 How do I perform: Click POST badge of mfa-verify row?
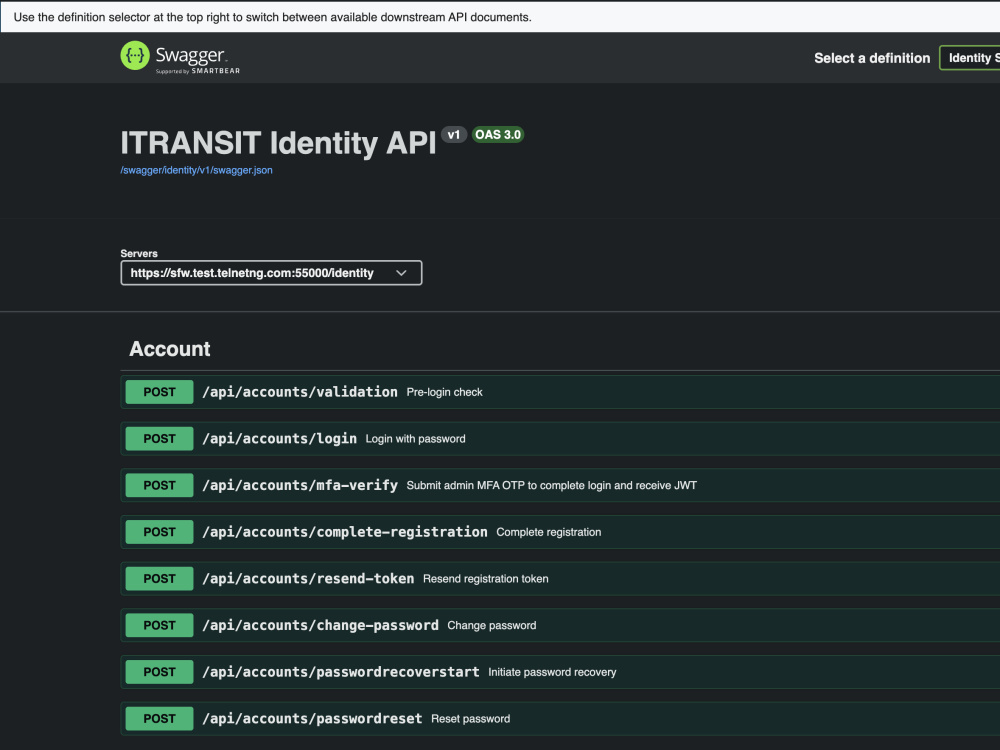pyautogui.click(x=159, y=485)
